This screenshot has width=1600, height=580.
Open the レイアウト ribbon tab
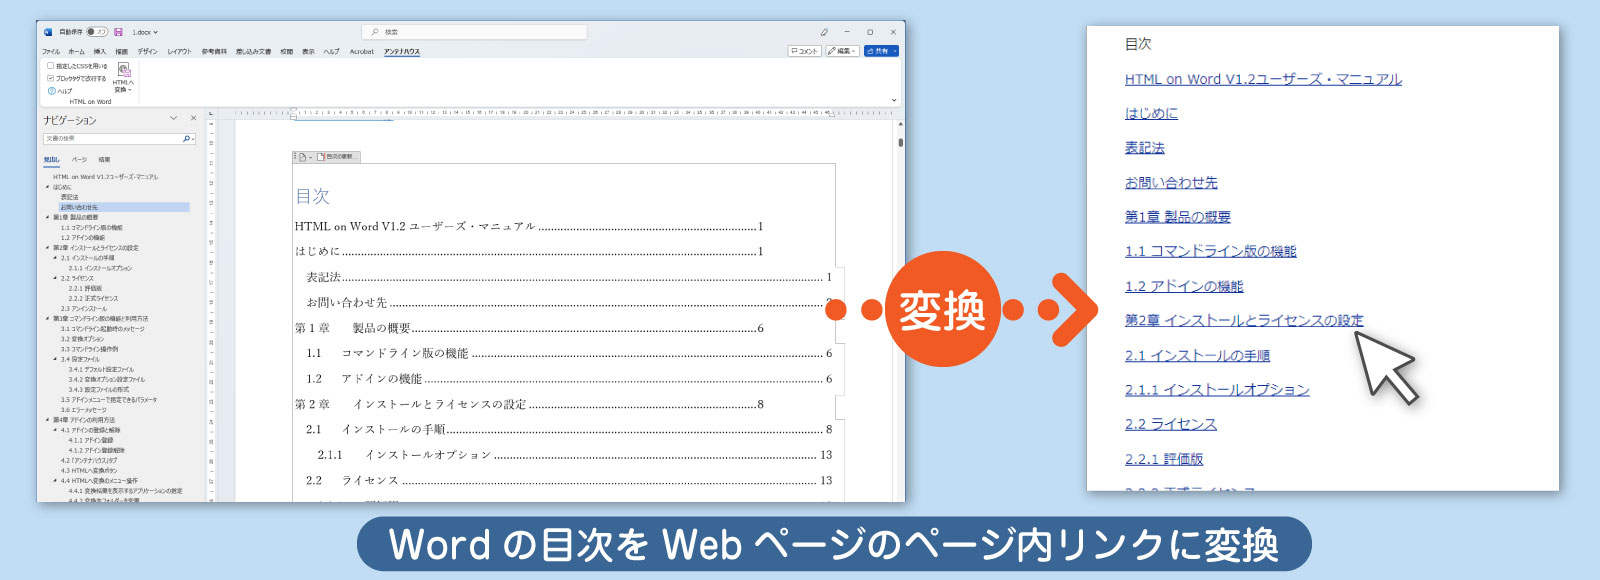pyautogui.click(x=179, y=51)
